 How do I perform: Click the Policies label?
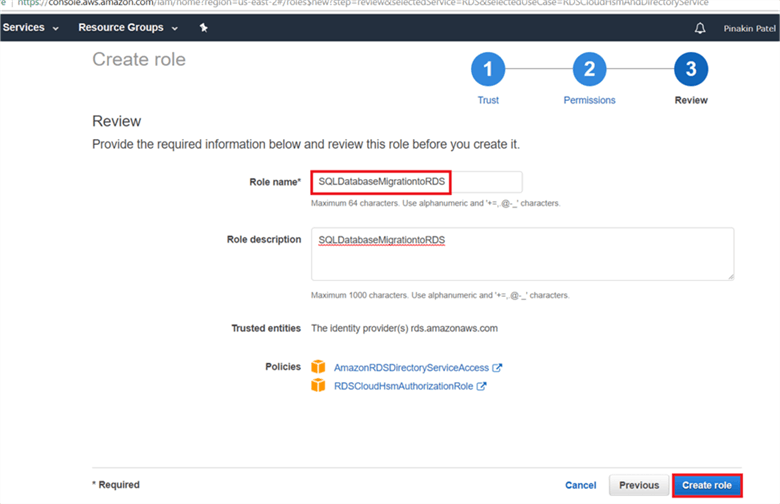[283, 367]
